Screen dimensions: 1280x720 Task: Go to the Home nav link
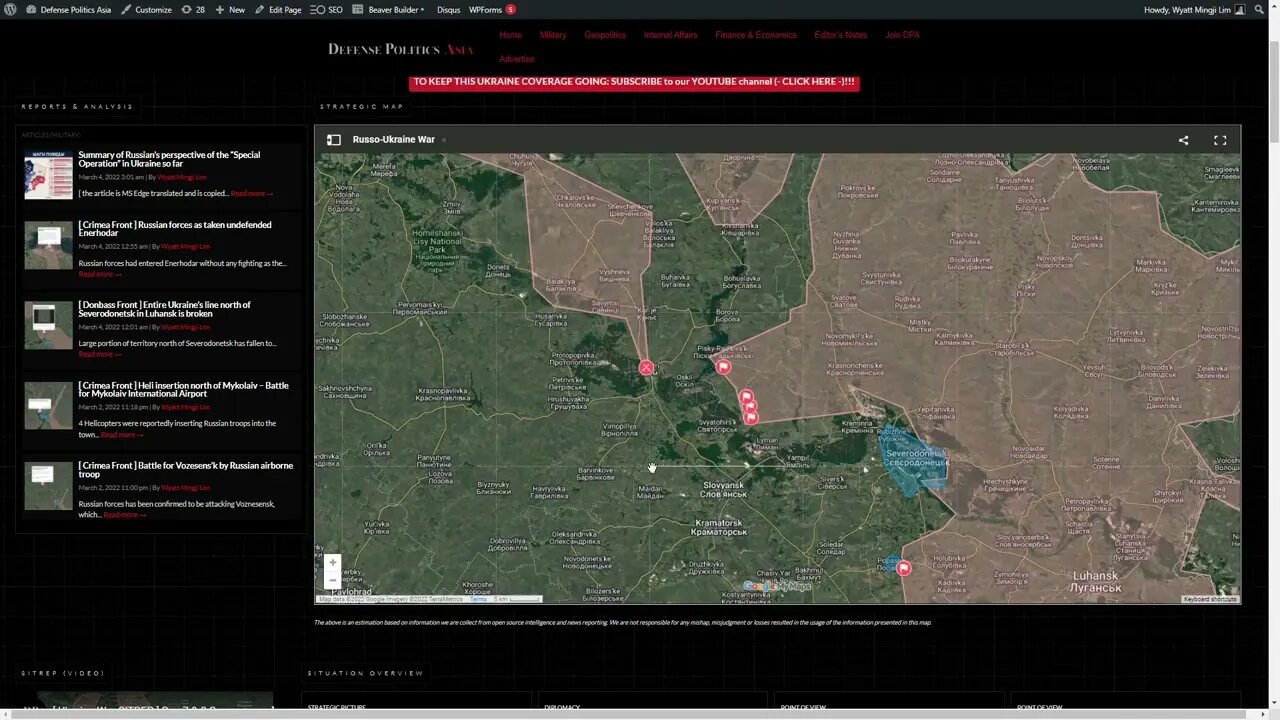(510, 35)
